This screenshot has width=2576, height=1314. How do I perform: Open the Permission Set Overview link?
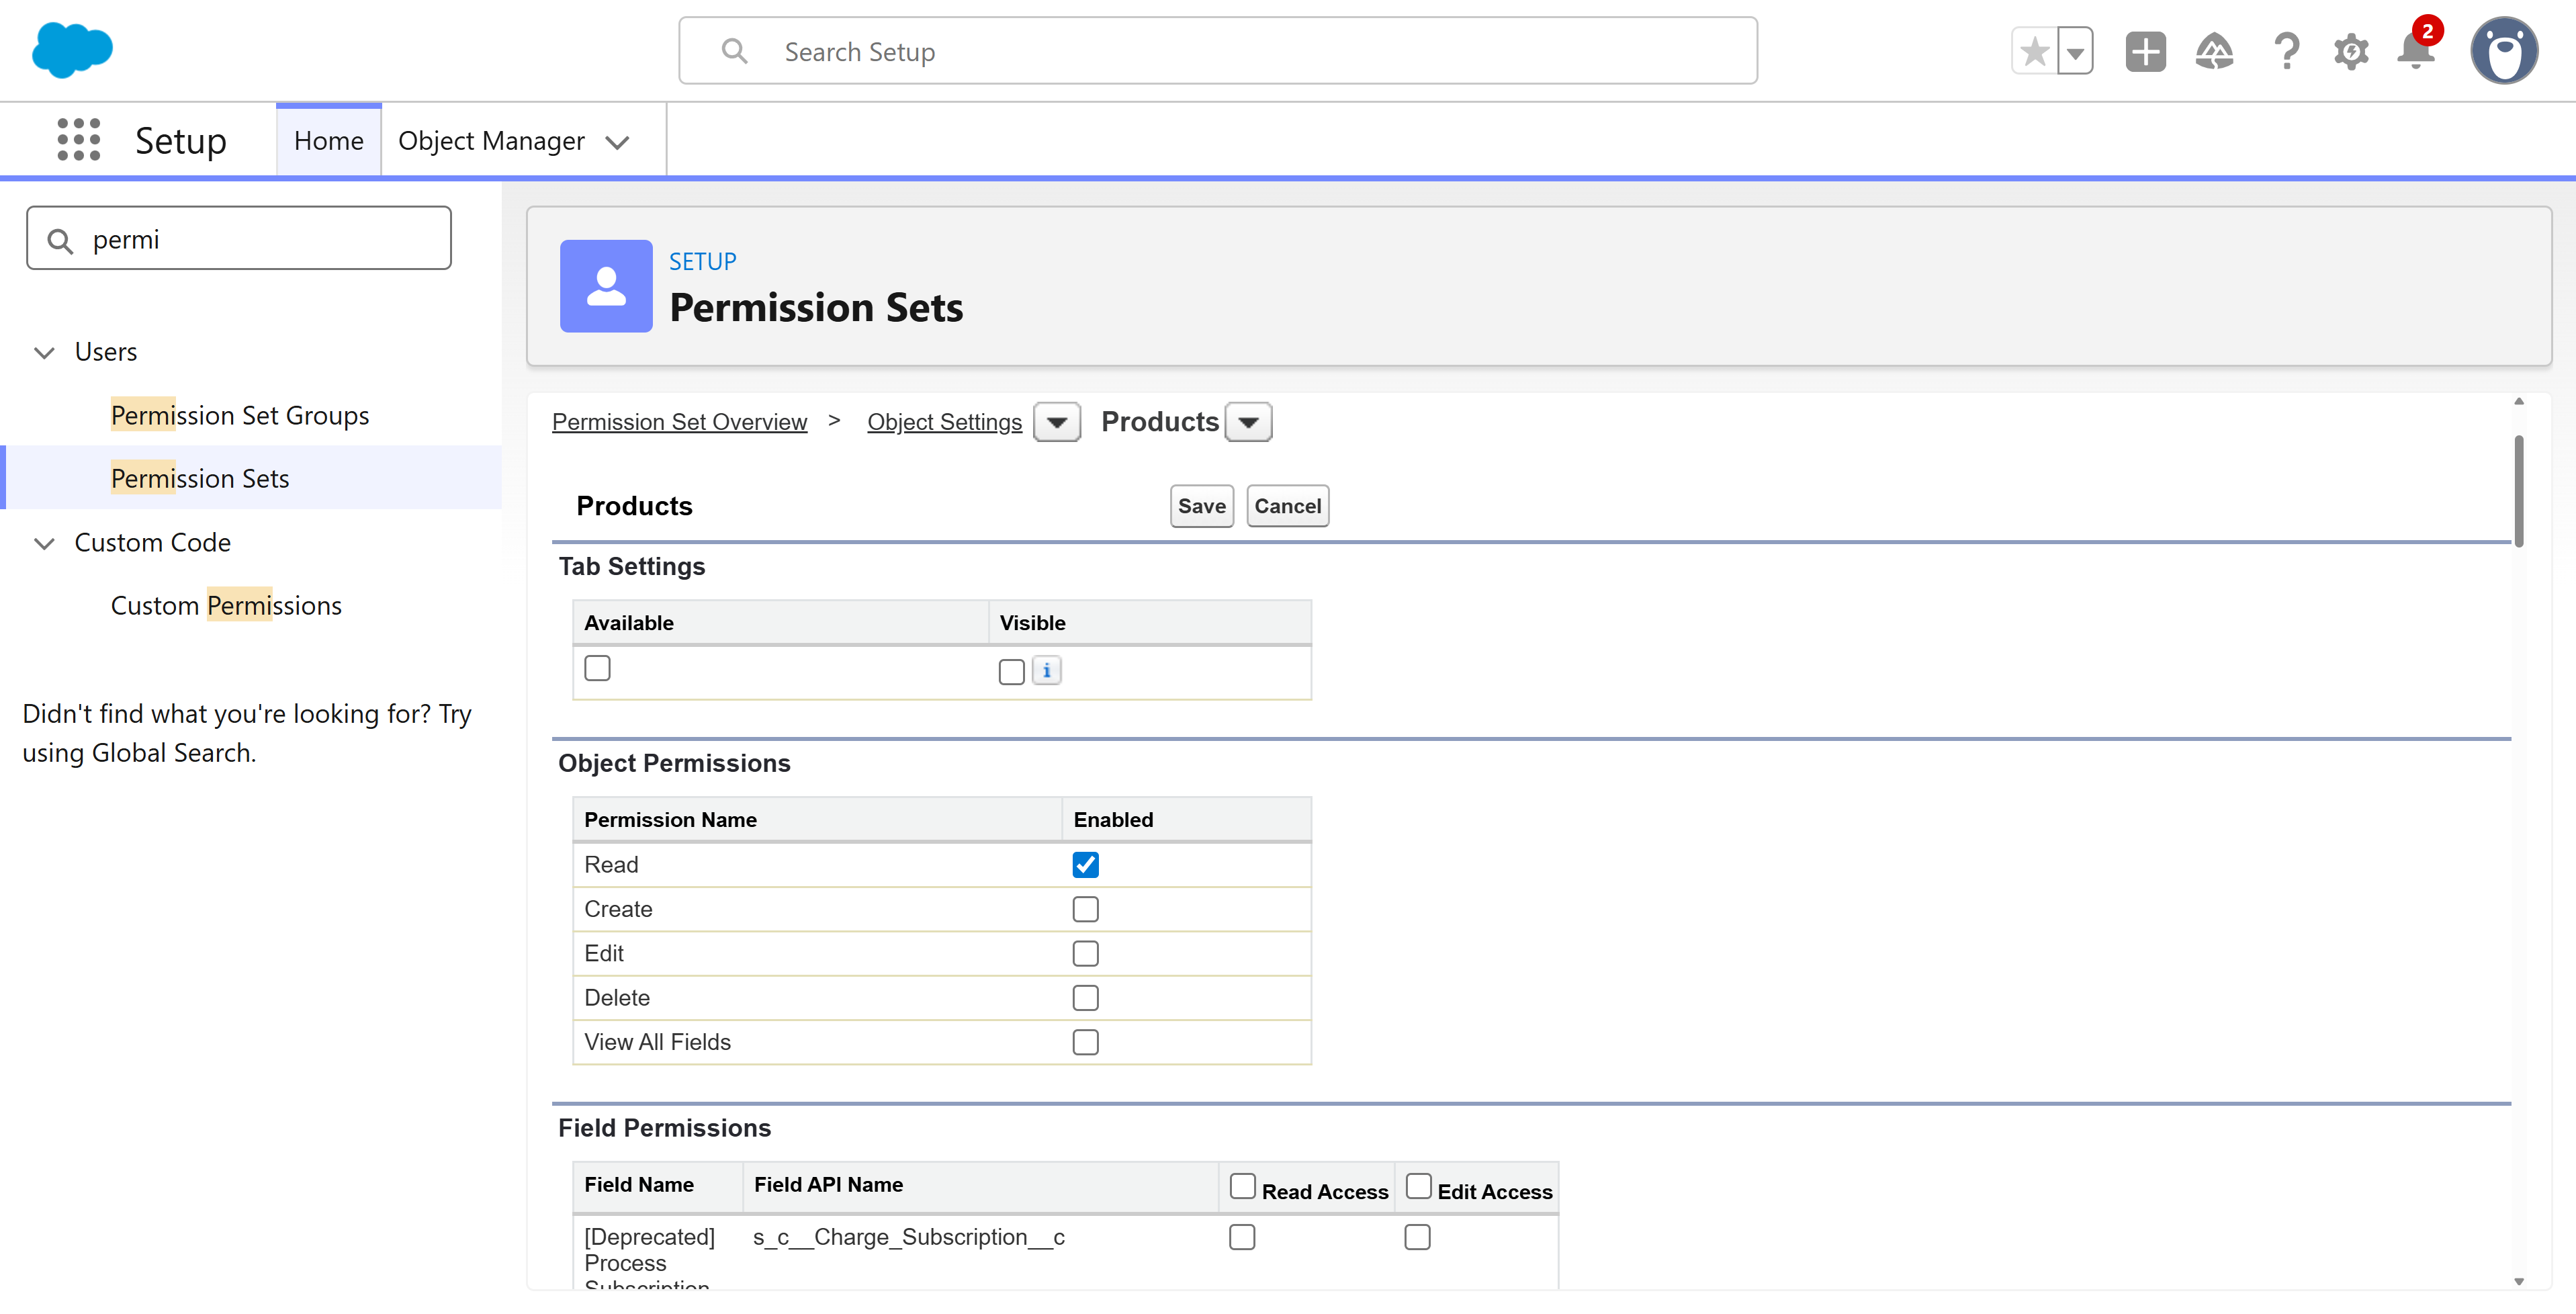679,421
